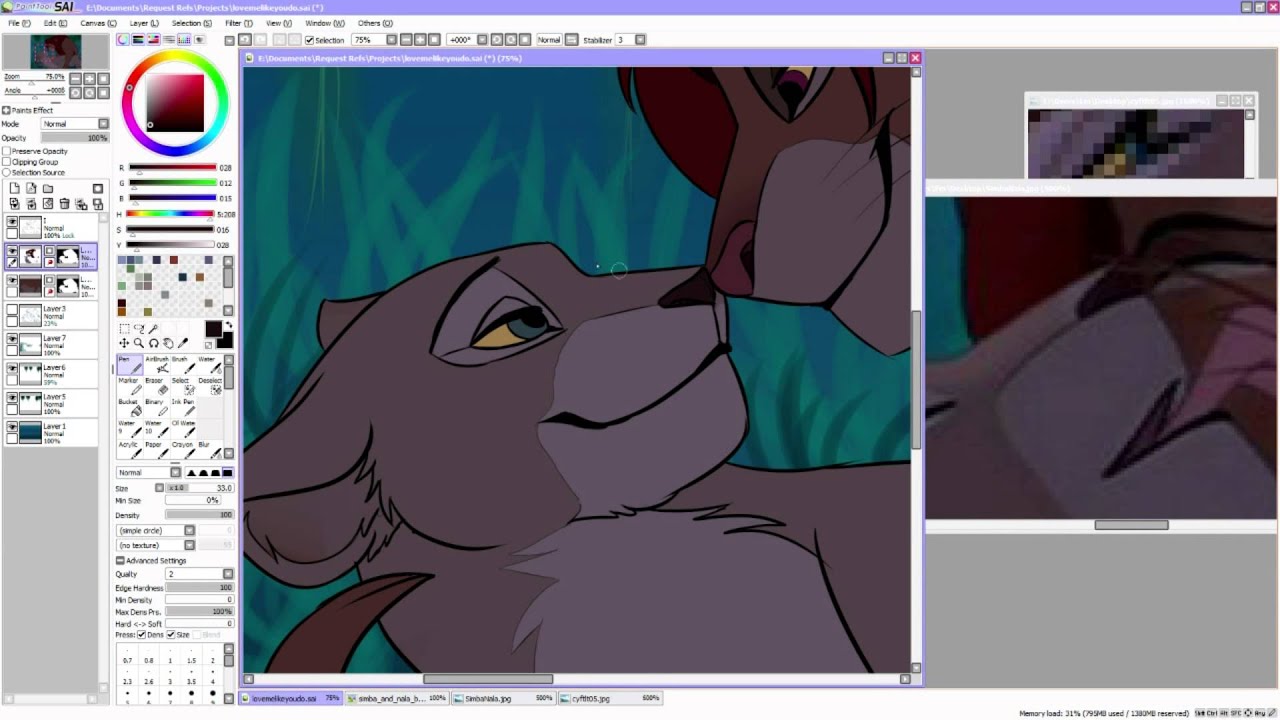Screen dimensions: 1280x720
Task: Adjust the hue H color slider
Action: tap(172, 214)
